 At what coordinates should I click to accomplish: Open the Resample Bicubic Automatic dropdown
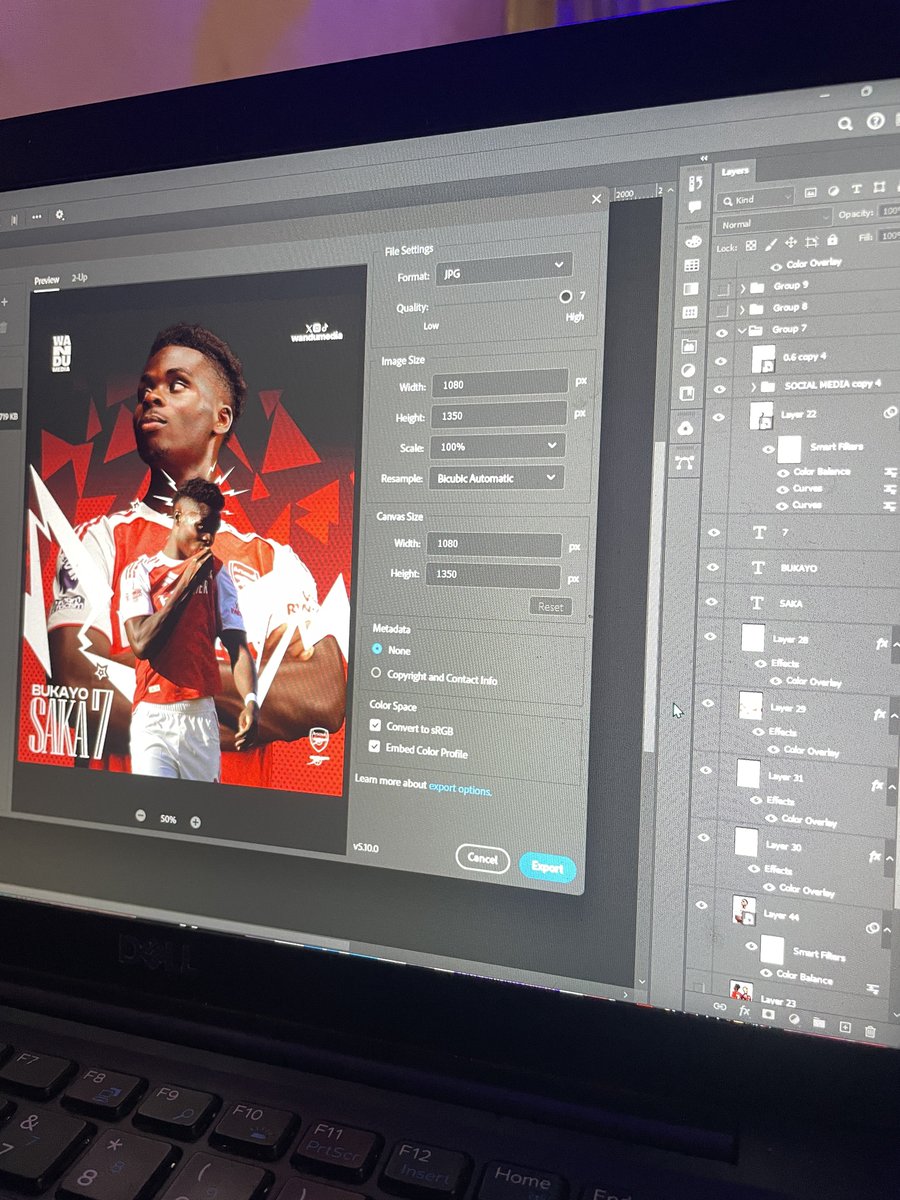(496, 478)
